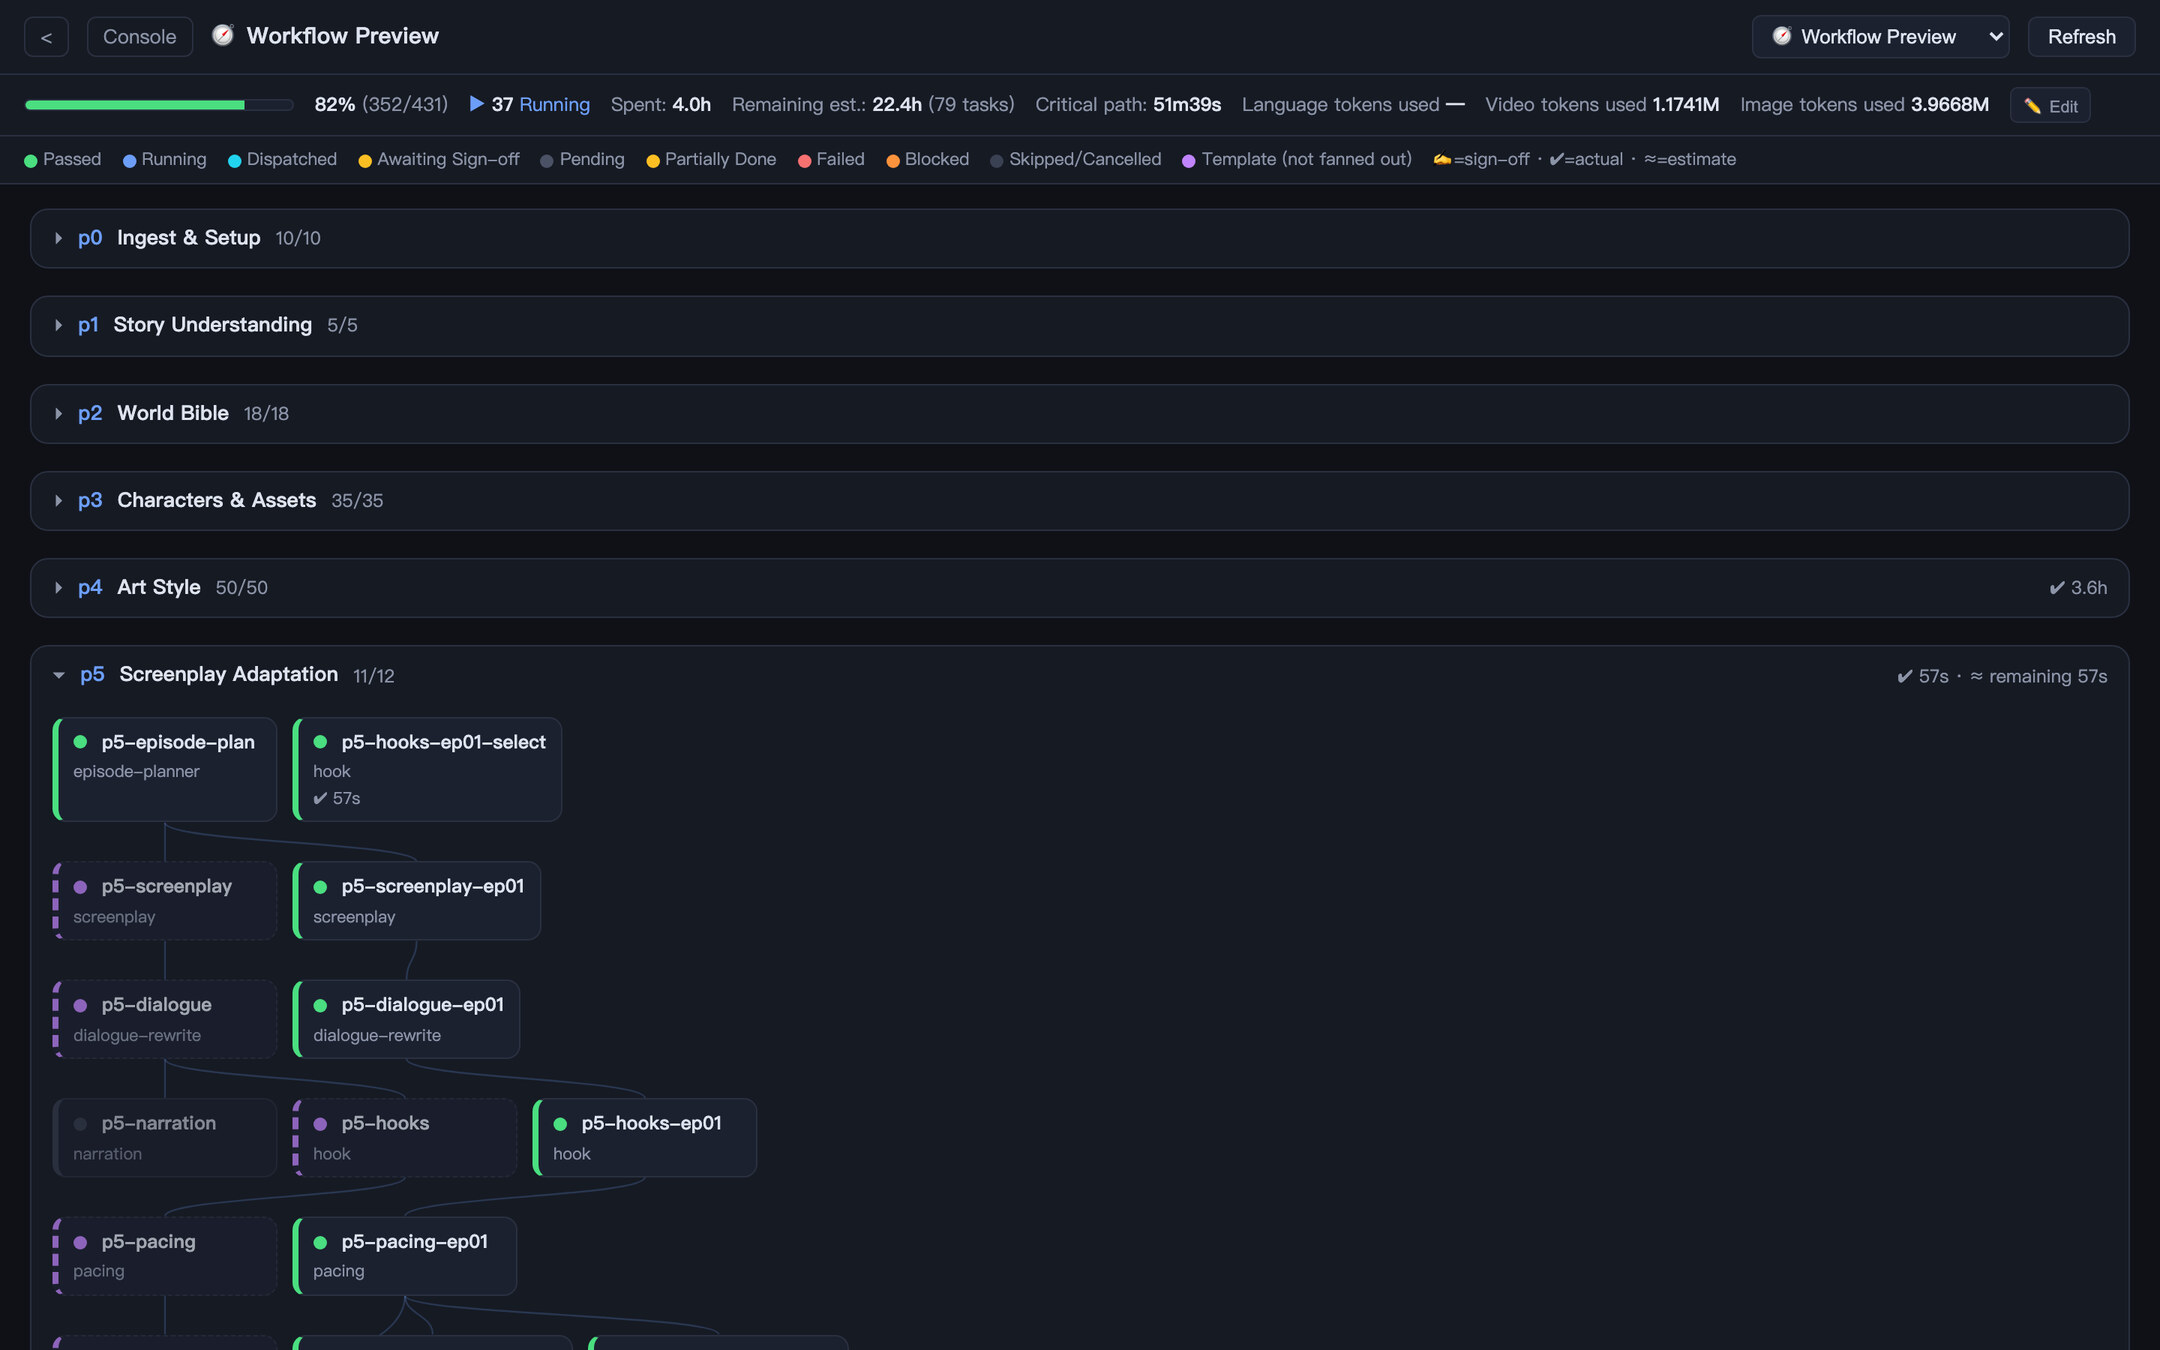Open the Console
This screenshot has width=2160, height=1350.
coord(139,37)
